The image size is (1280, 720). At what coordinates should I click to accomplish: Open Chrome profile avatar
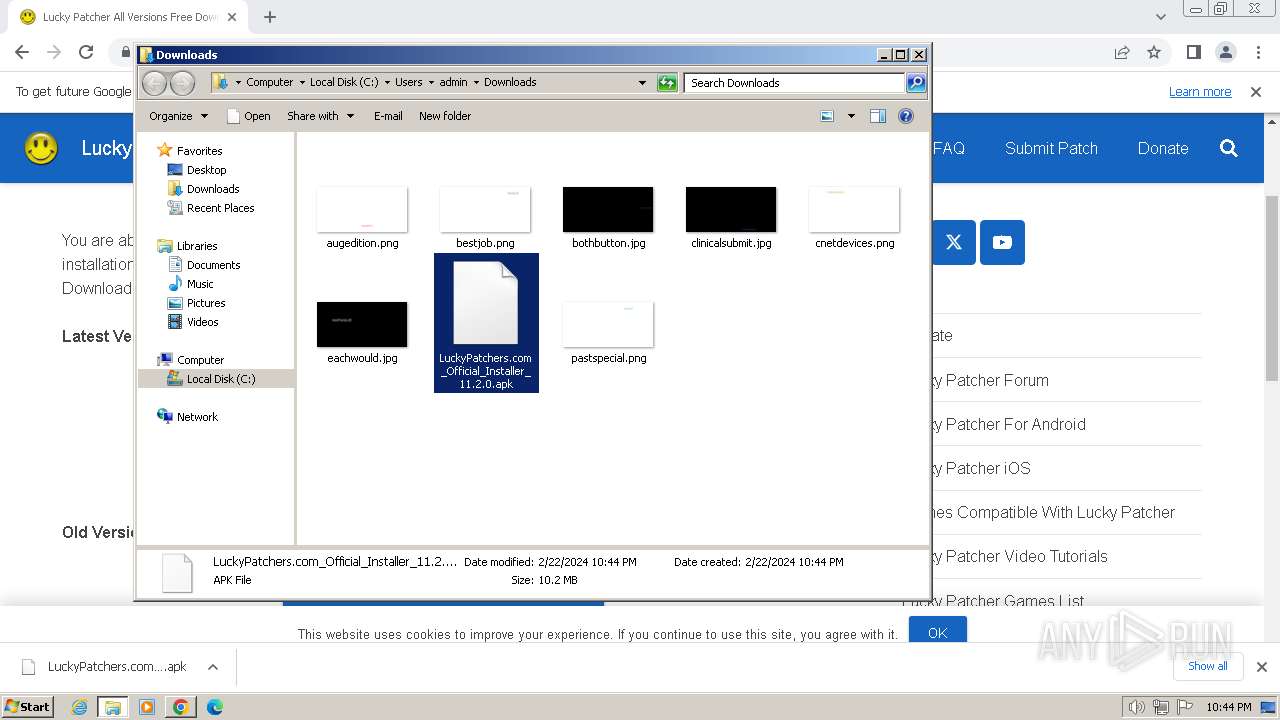point(1225,53)
